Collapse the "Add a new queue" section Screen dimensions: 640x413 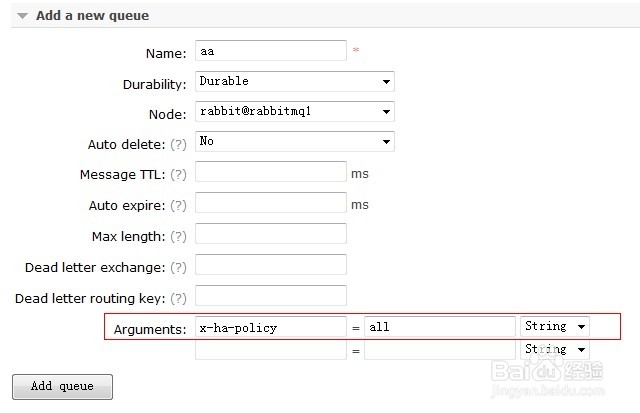tap(24, 16)
